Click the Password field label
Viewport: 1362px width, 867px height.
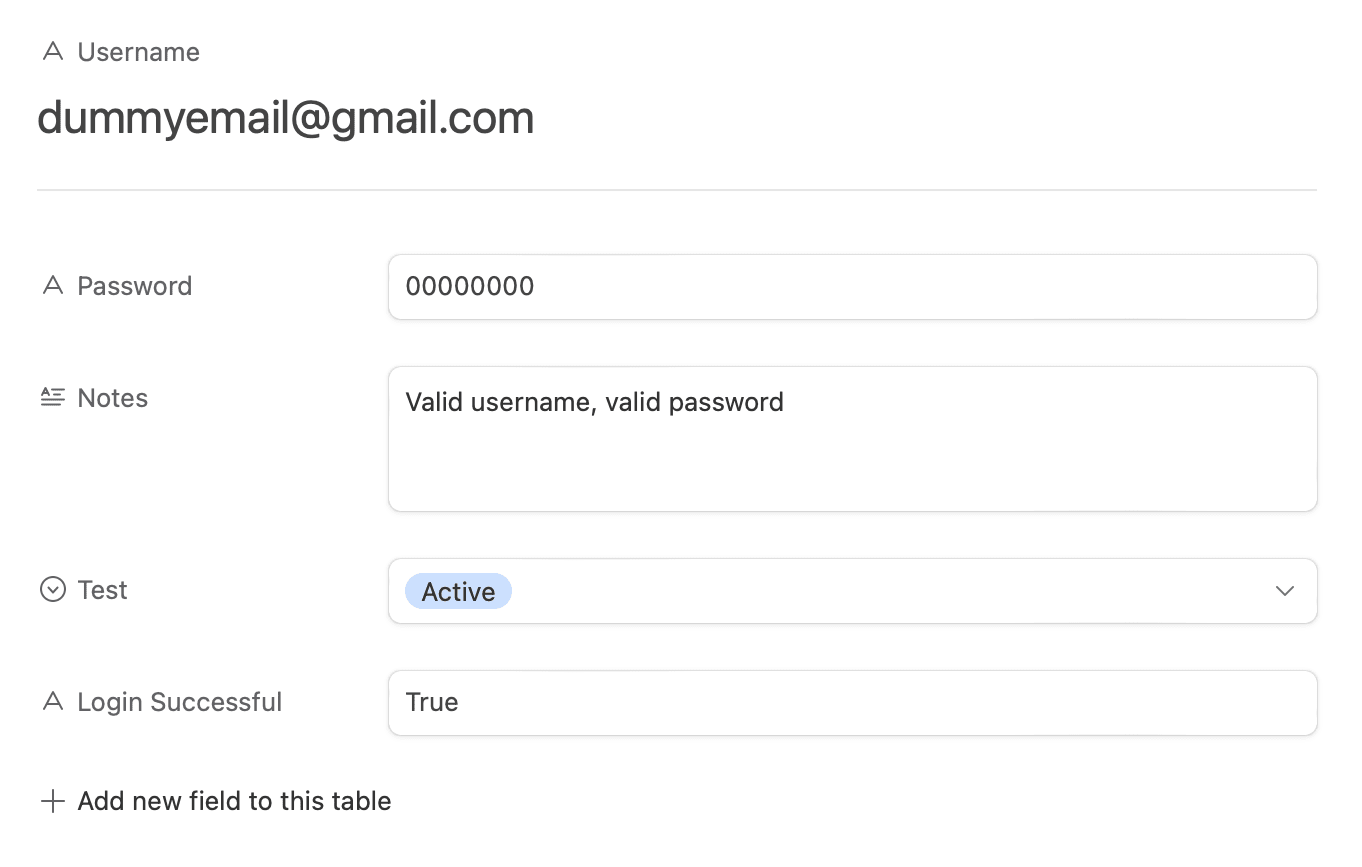click(134, 286)
